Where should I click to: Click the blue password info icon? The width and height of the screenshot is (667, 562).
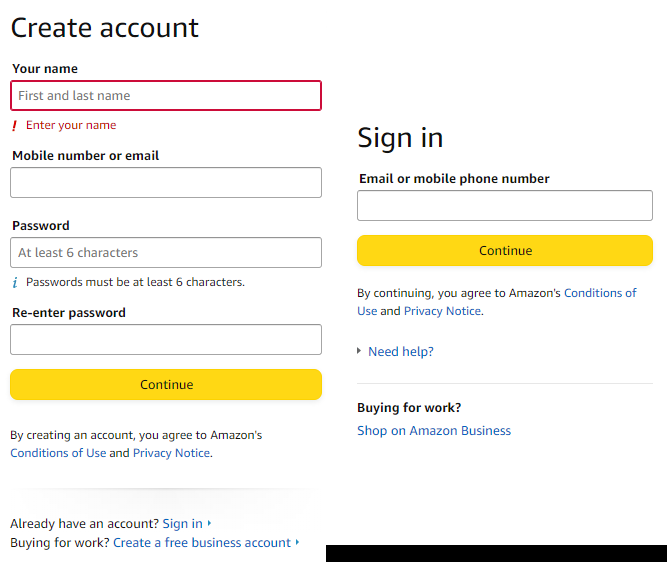click(x=15, y=283)
